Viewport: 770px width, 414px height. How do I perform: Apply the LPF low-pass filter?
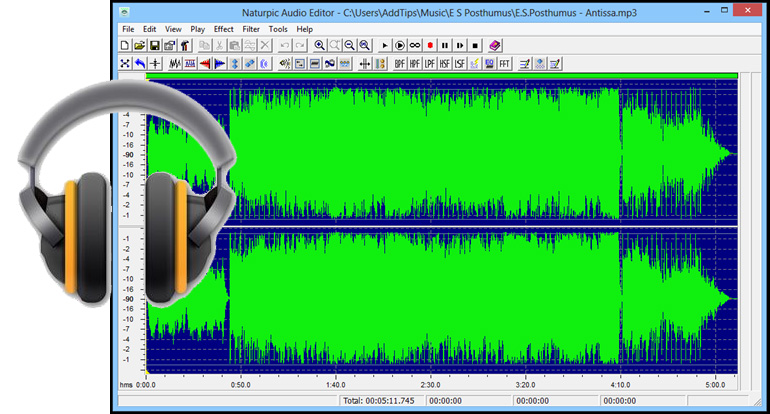coord(430,64)
